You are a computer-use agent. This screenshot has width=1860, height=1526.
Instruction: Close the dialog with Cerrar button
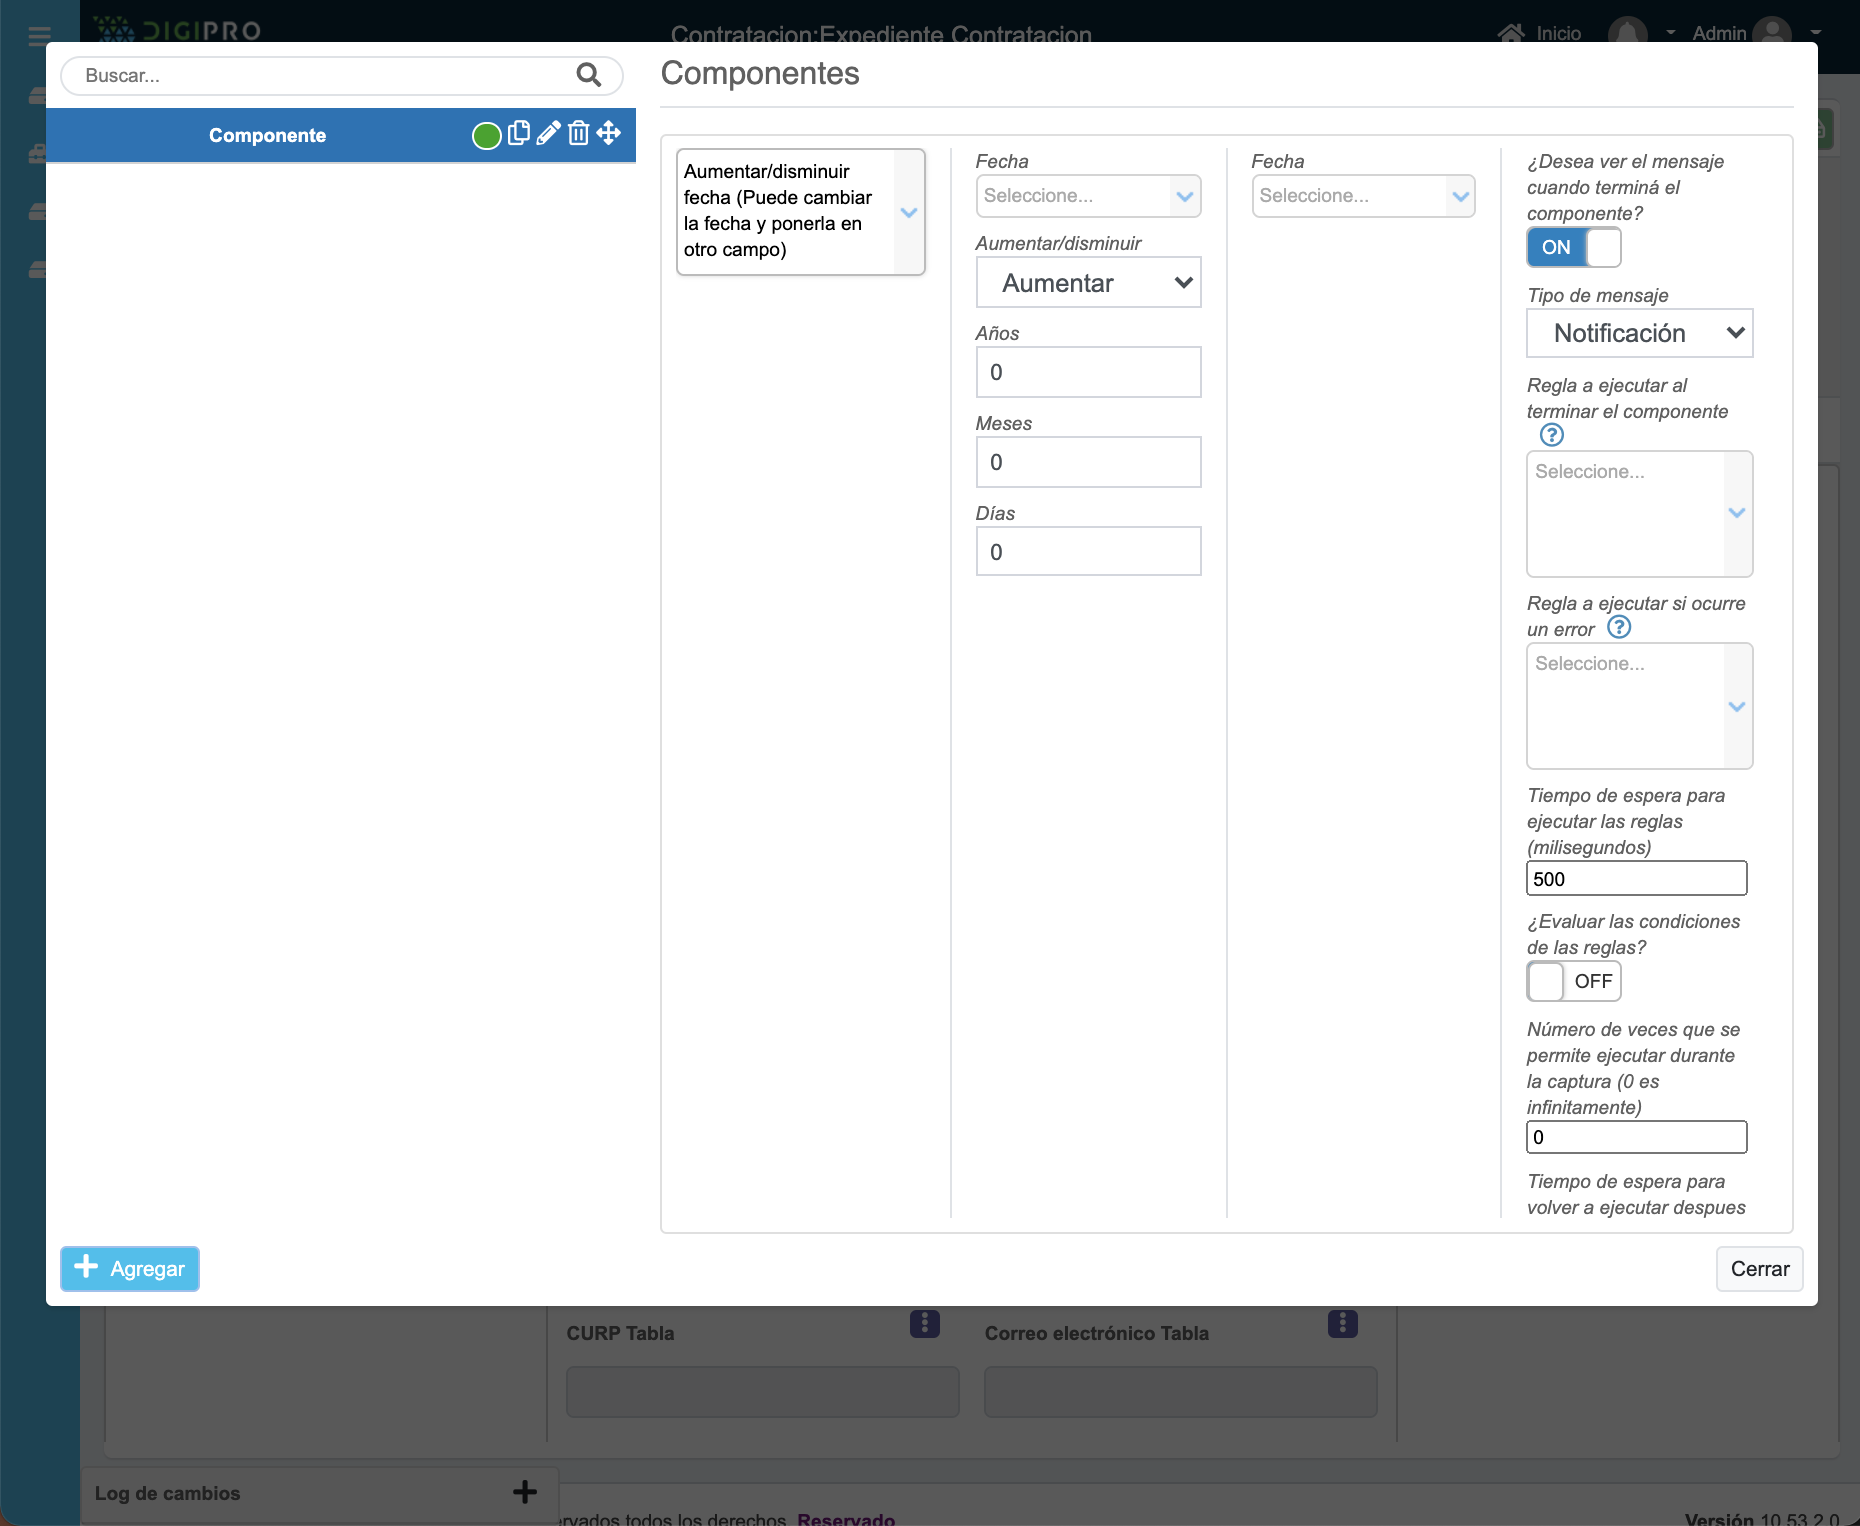(x=1759, y=1269)
